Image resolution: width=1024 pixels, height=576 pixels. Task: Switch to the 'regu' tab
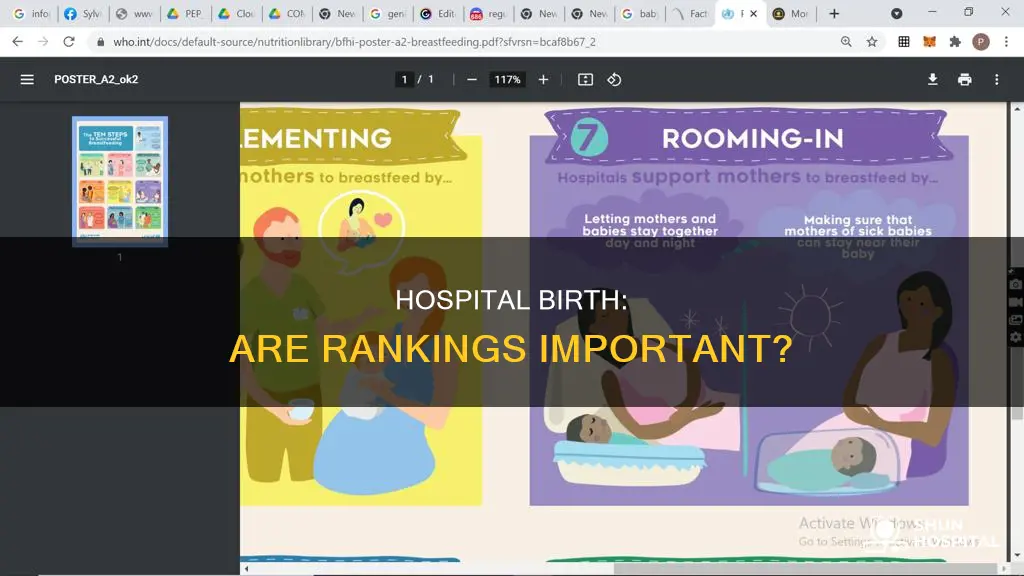[488, 14]
